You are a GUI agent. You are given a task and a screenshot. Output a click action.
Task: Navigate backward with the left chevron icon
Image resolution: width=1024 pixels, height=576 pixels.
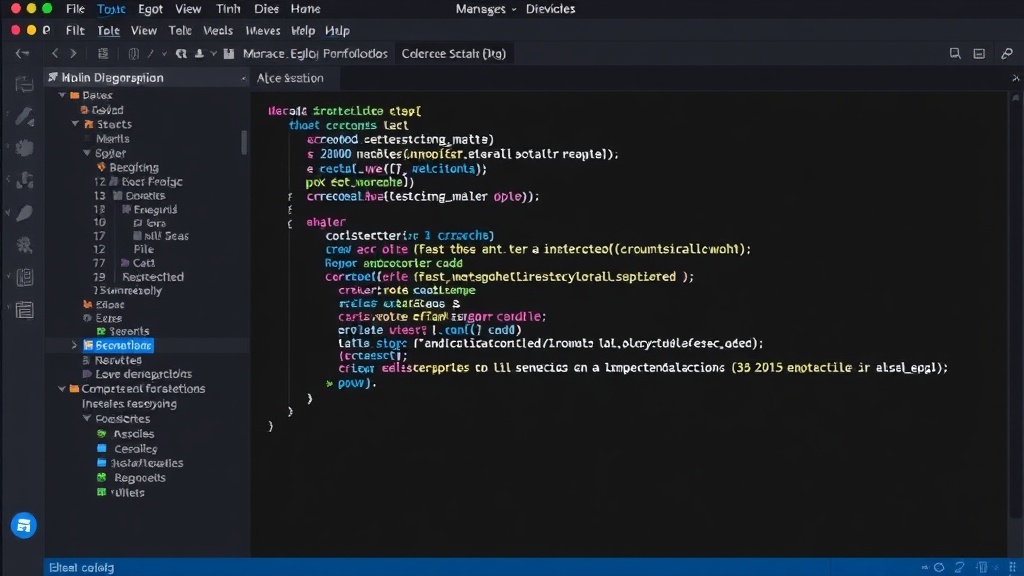click(x=55, y=54)
